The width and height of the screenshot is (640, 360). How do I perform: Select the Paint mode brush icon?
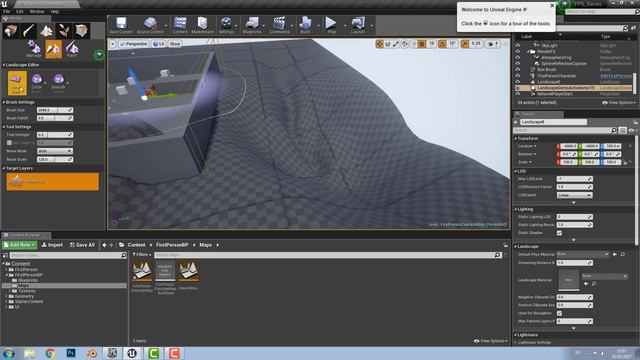[29, 31]
